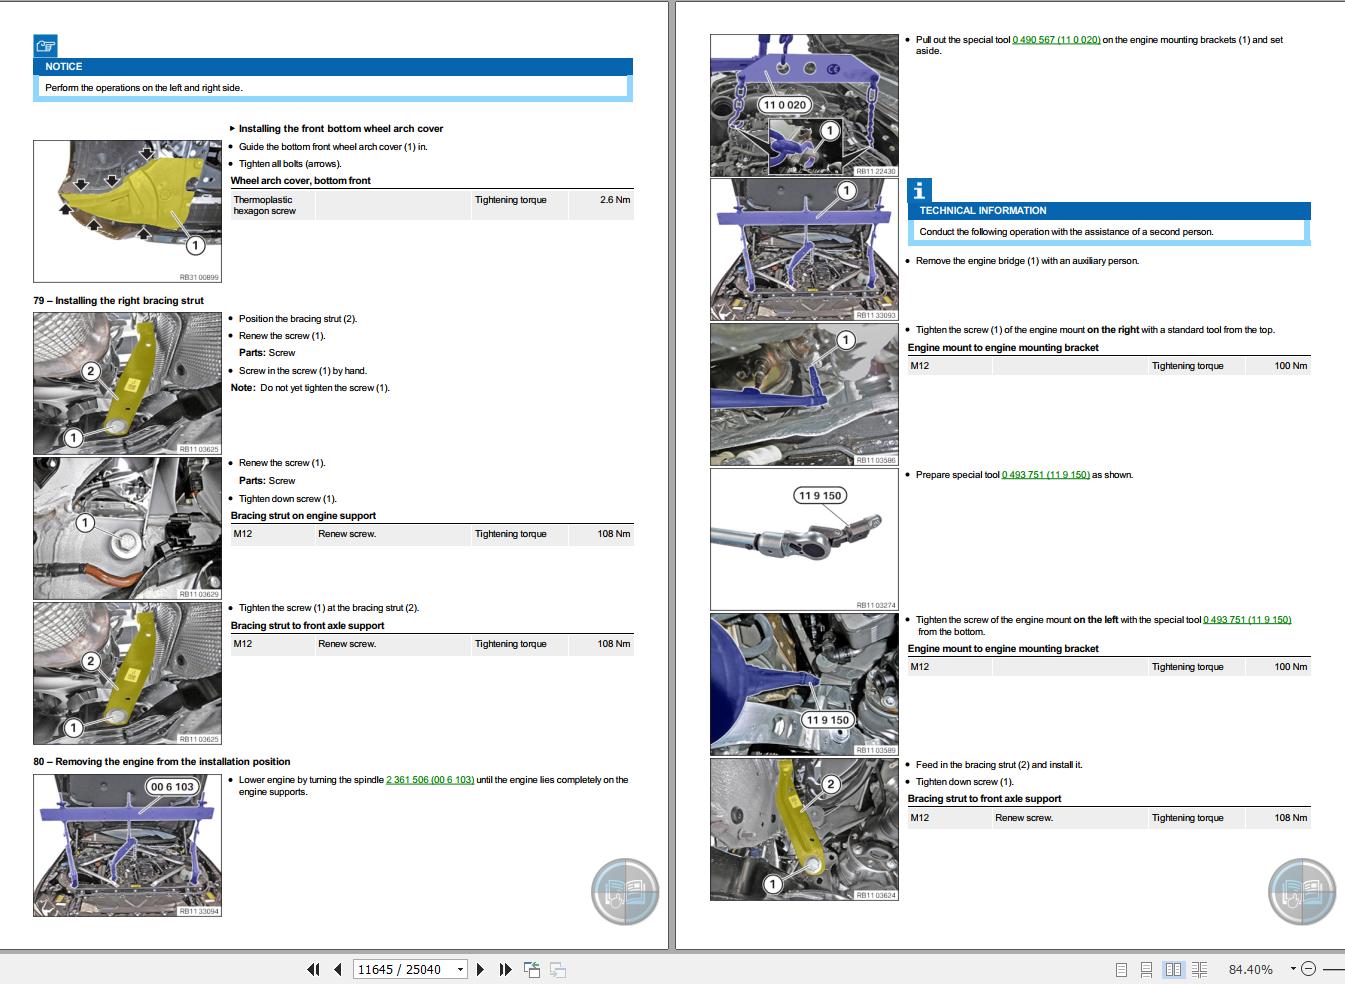The width and height of the screenshot is (1345, 984).
Task: Click the round book icon on left page
Action: [625, 891]
